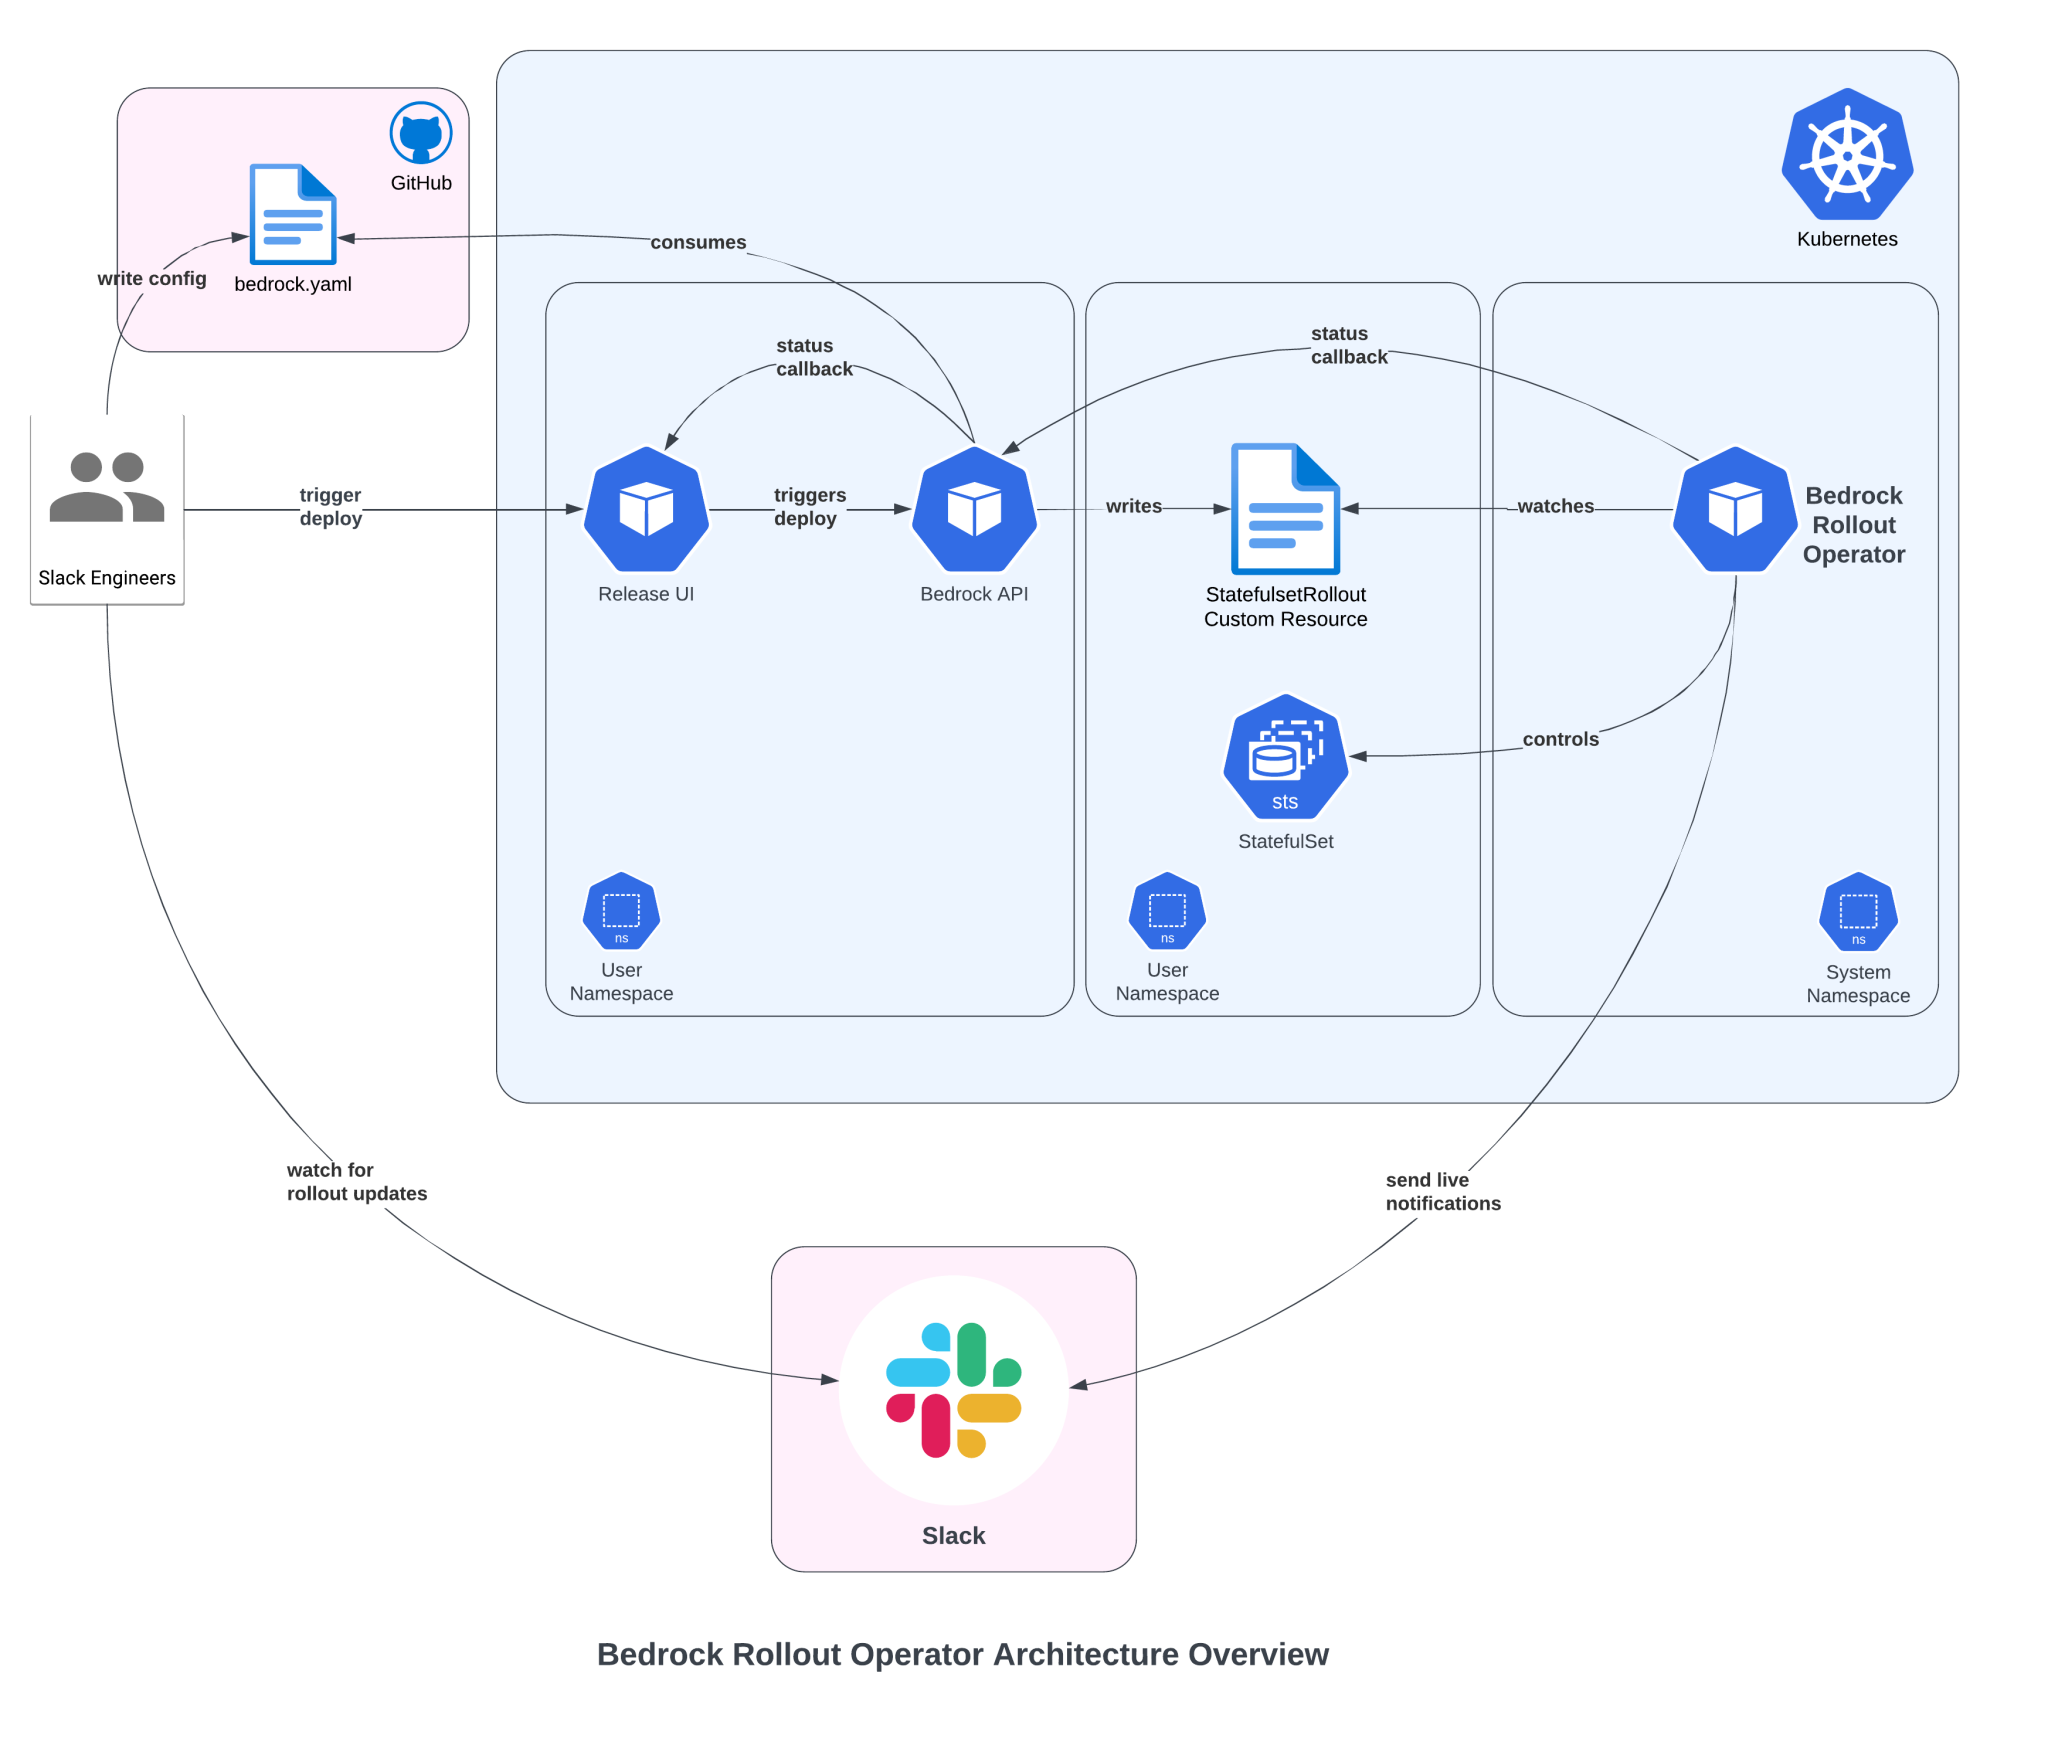Click the 'Kubernetes' caption
The image size is (2048, 1755).
point(1846,239)
